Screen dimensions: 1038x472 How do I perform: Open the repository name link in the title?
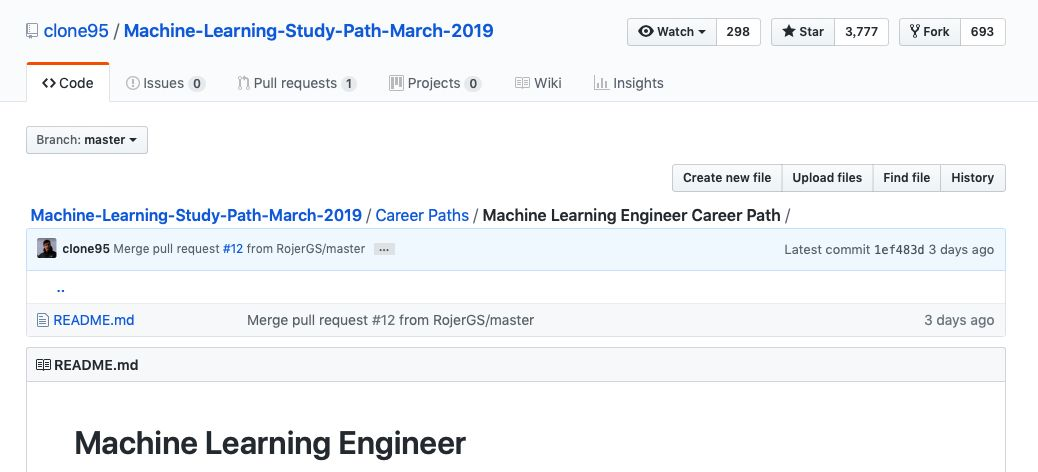(308, 31)
